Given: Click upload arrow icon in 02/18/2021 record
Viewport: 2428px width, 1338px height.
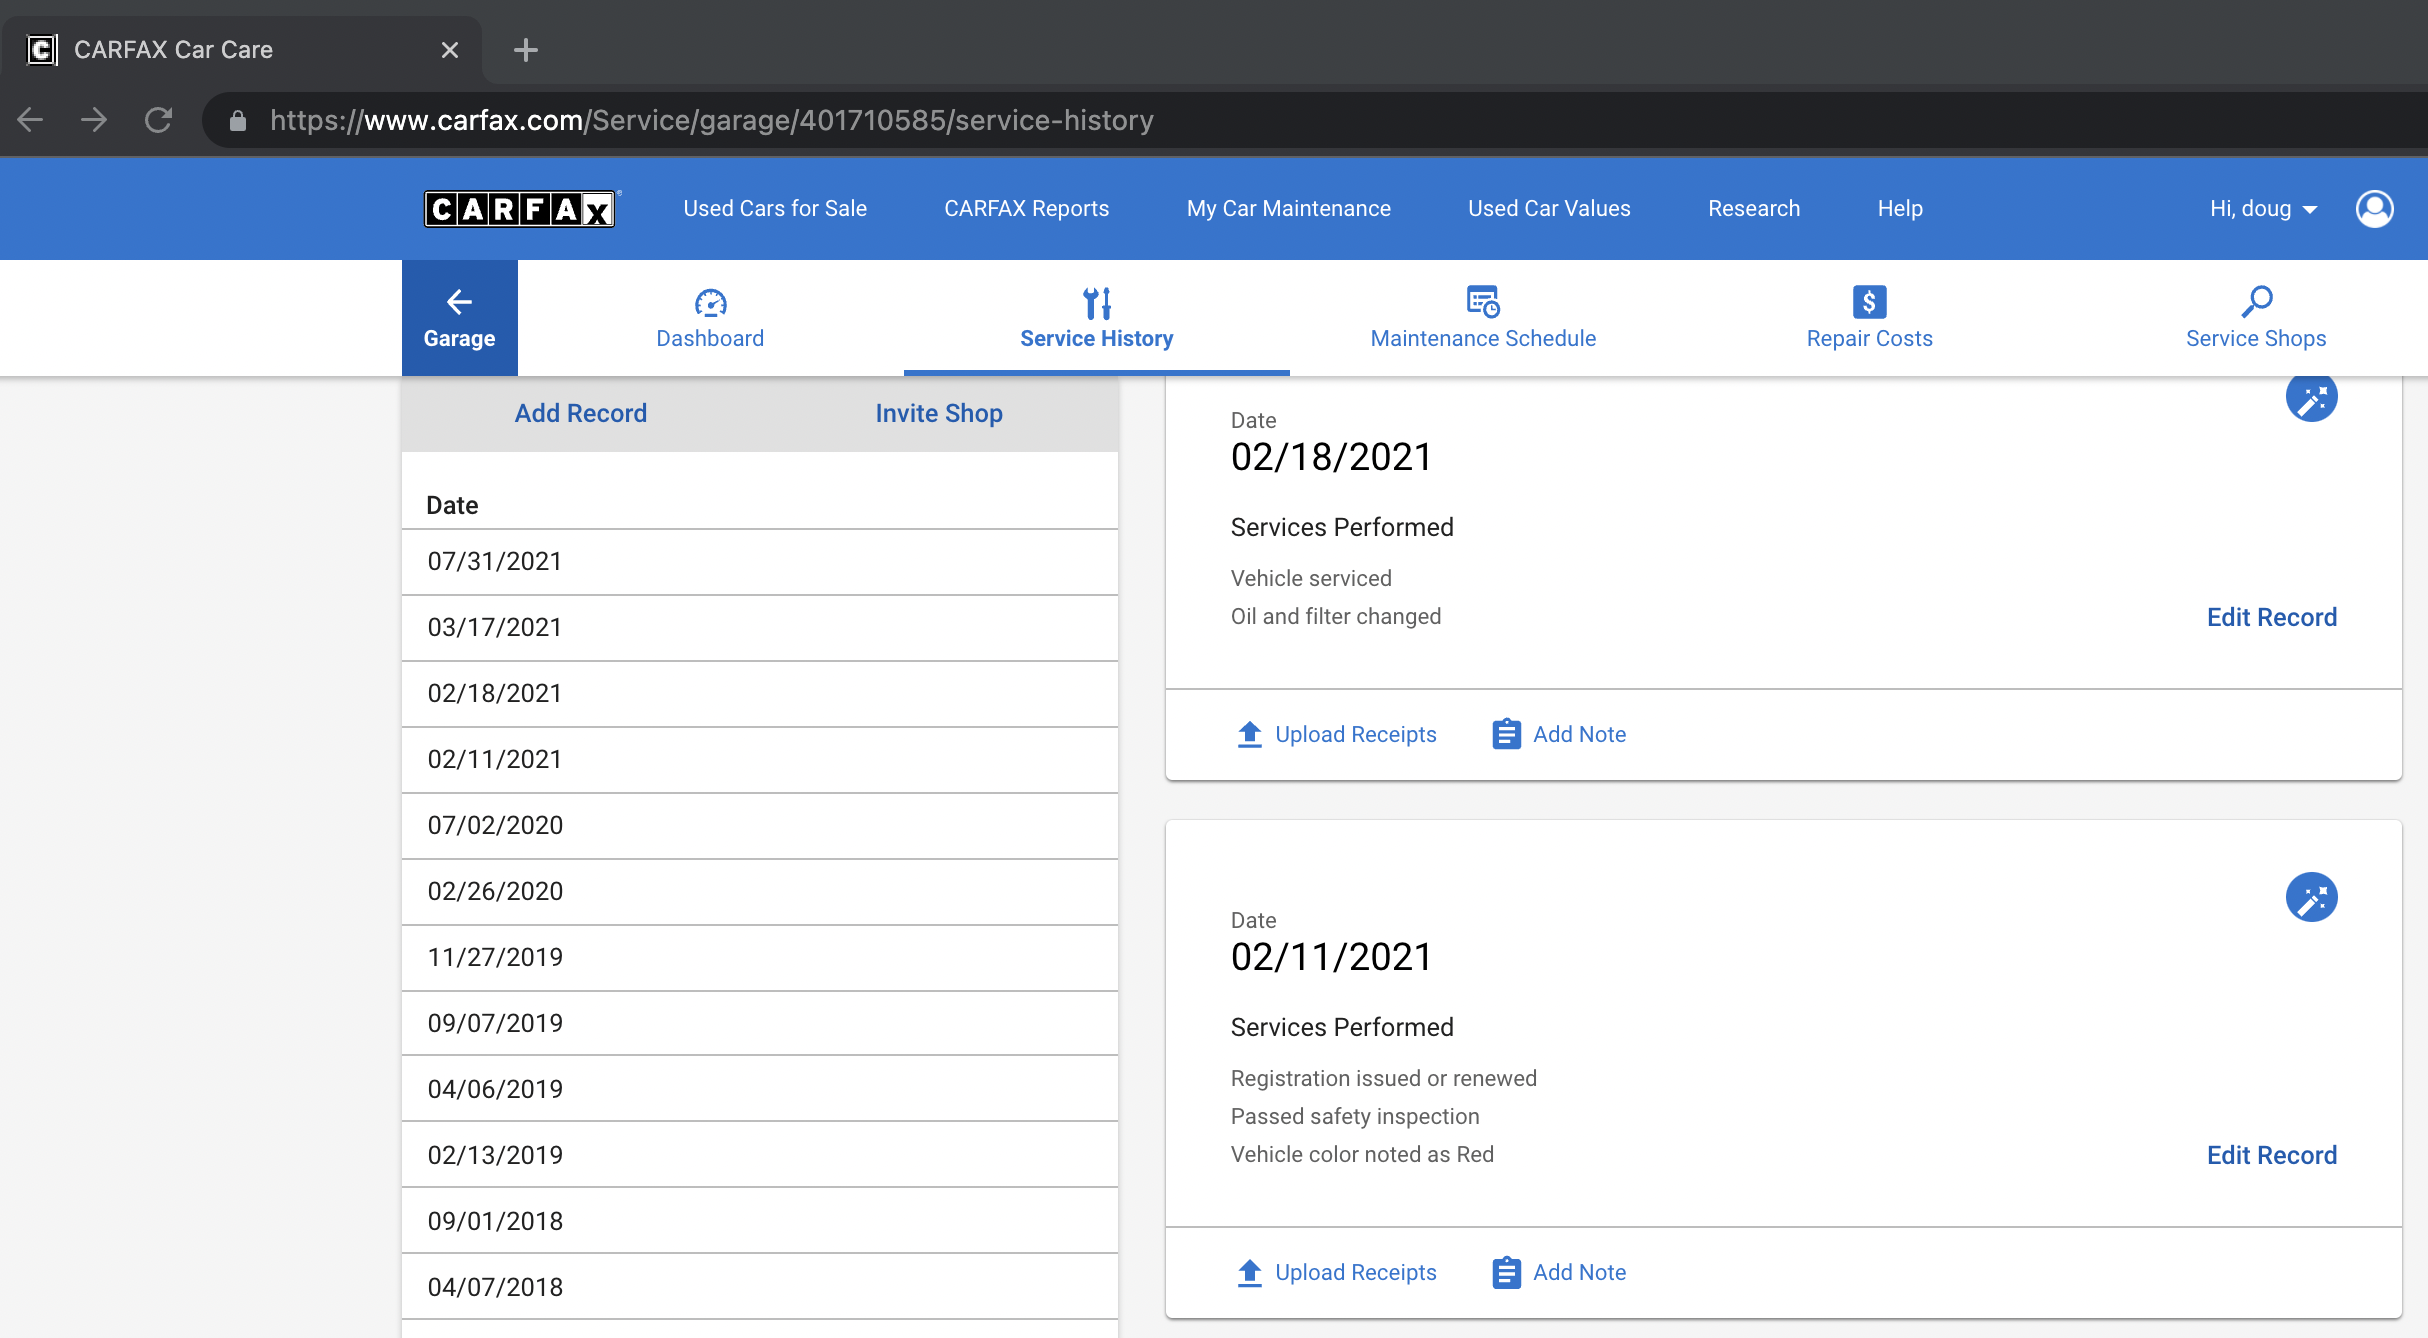Looking at the screenshot, I should tap(1250, 734).
